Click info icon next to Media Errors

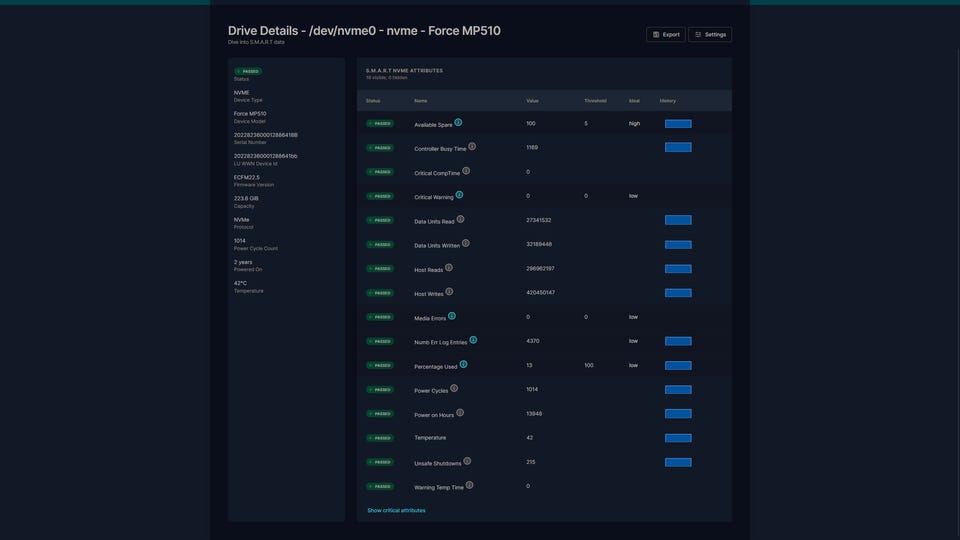452,316
